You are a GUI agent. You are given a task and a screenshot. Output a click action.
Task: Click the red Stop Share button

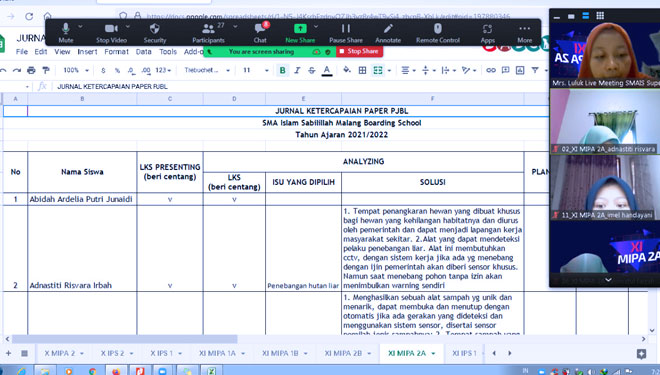[x=359, y=51]
